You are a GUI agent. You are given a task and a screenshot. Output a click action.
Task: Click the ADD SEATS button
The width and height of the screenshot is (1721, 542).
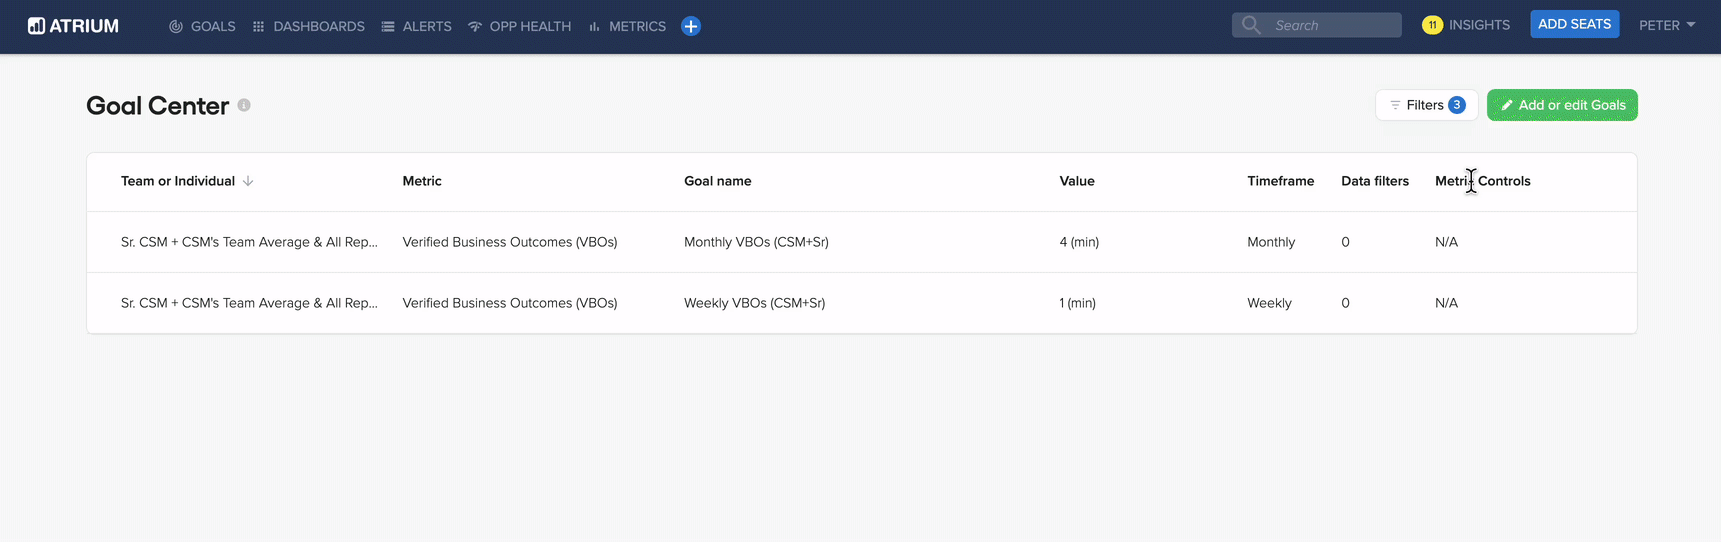point(1574,24)
